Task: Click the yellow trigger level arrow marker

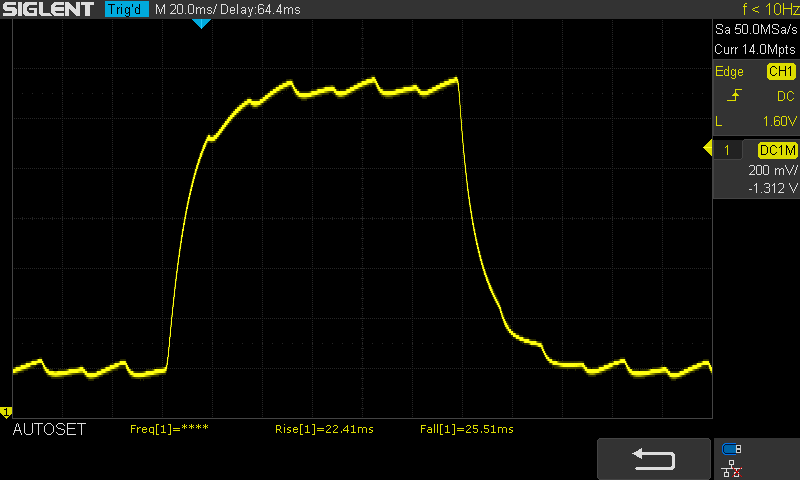Action: [708, 148]
